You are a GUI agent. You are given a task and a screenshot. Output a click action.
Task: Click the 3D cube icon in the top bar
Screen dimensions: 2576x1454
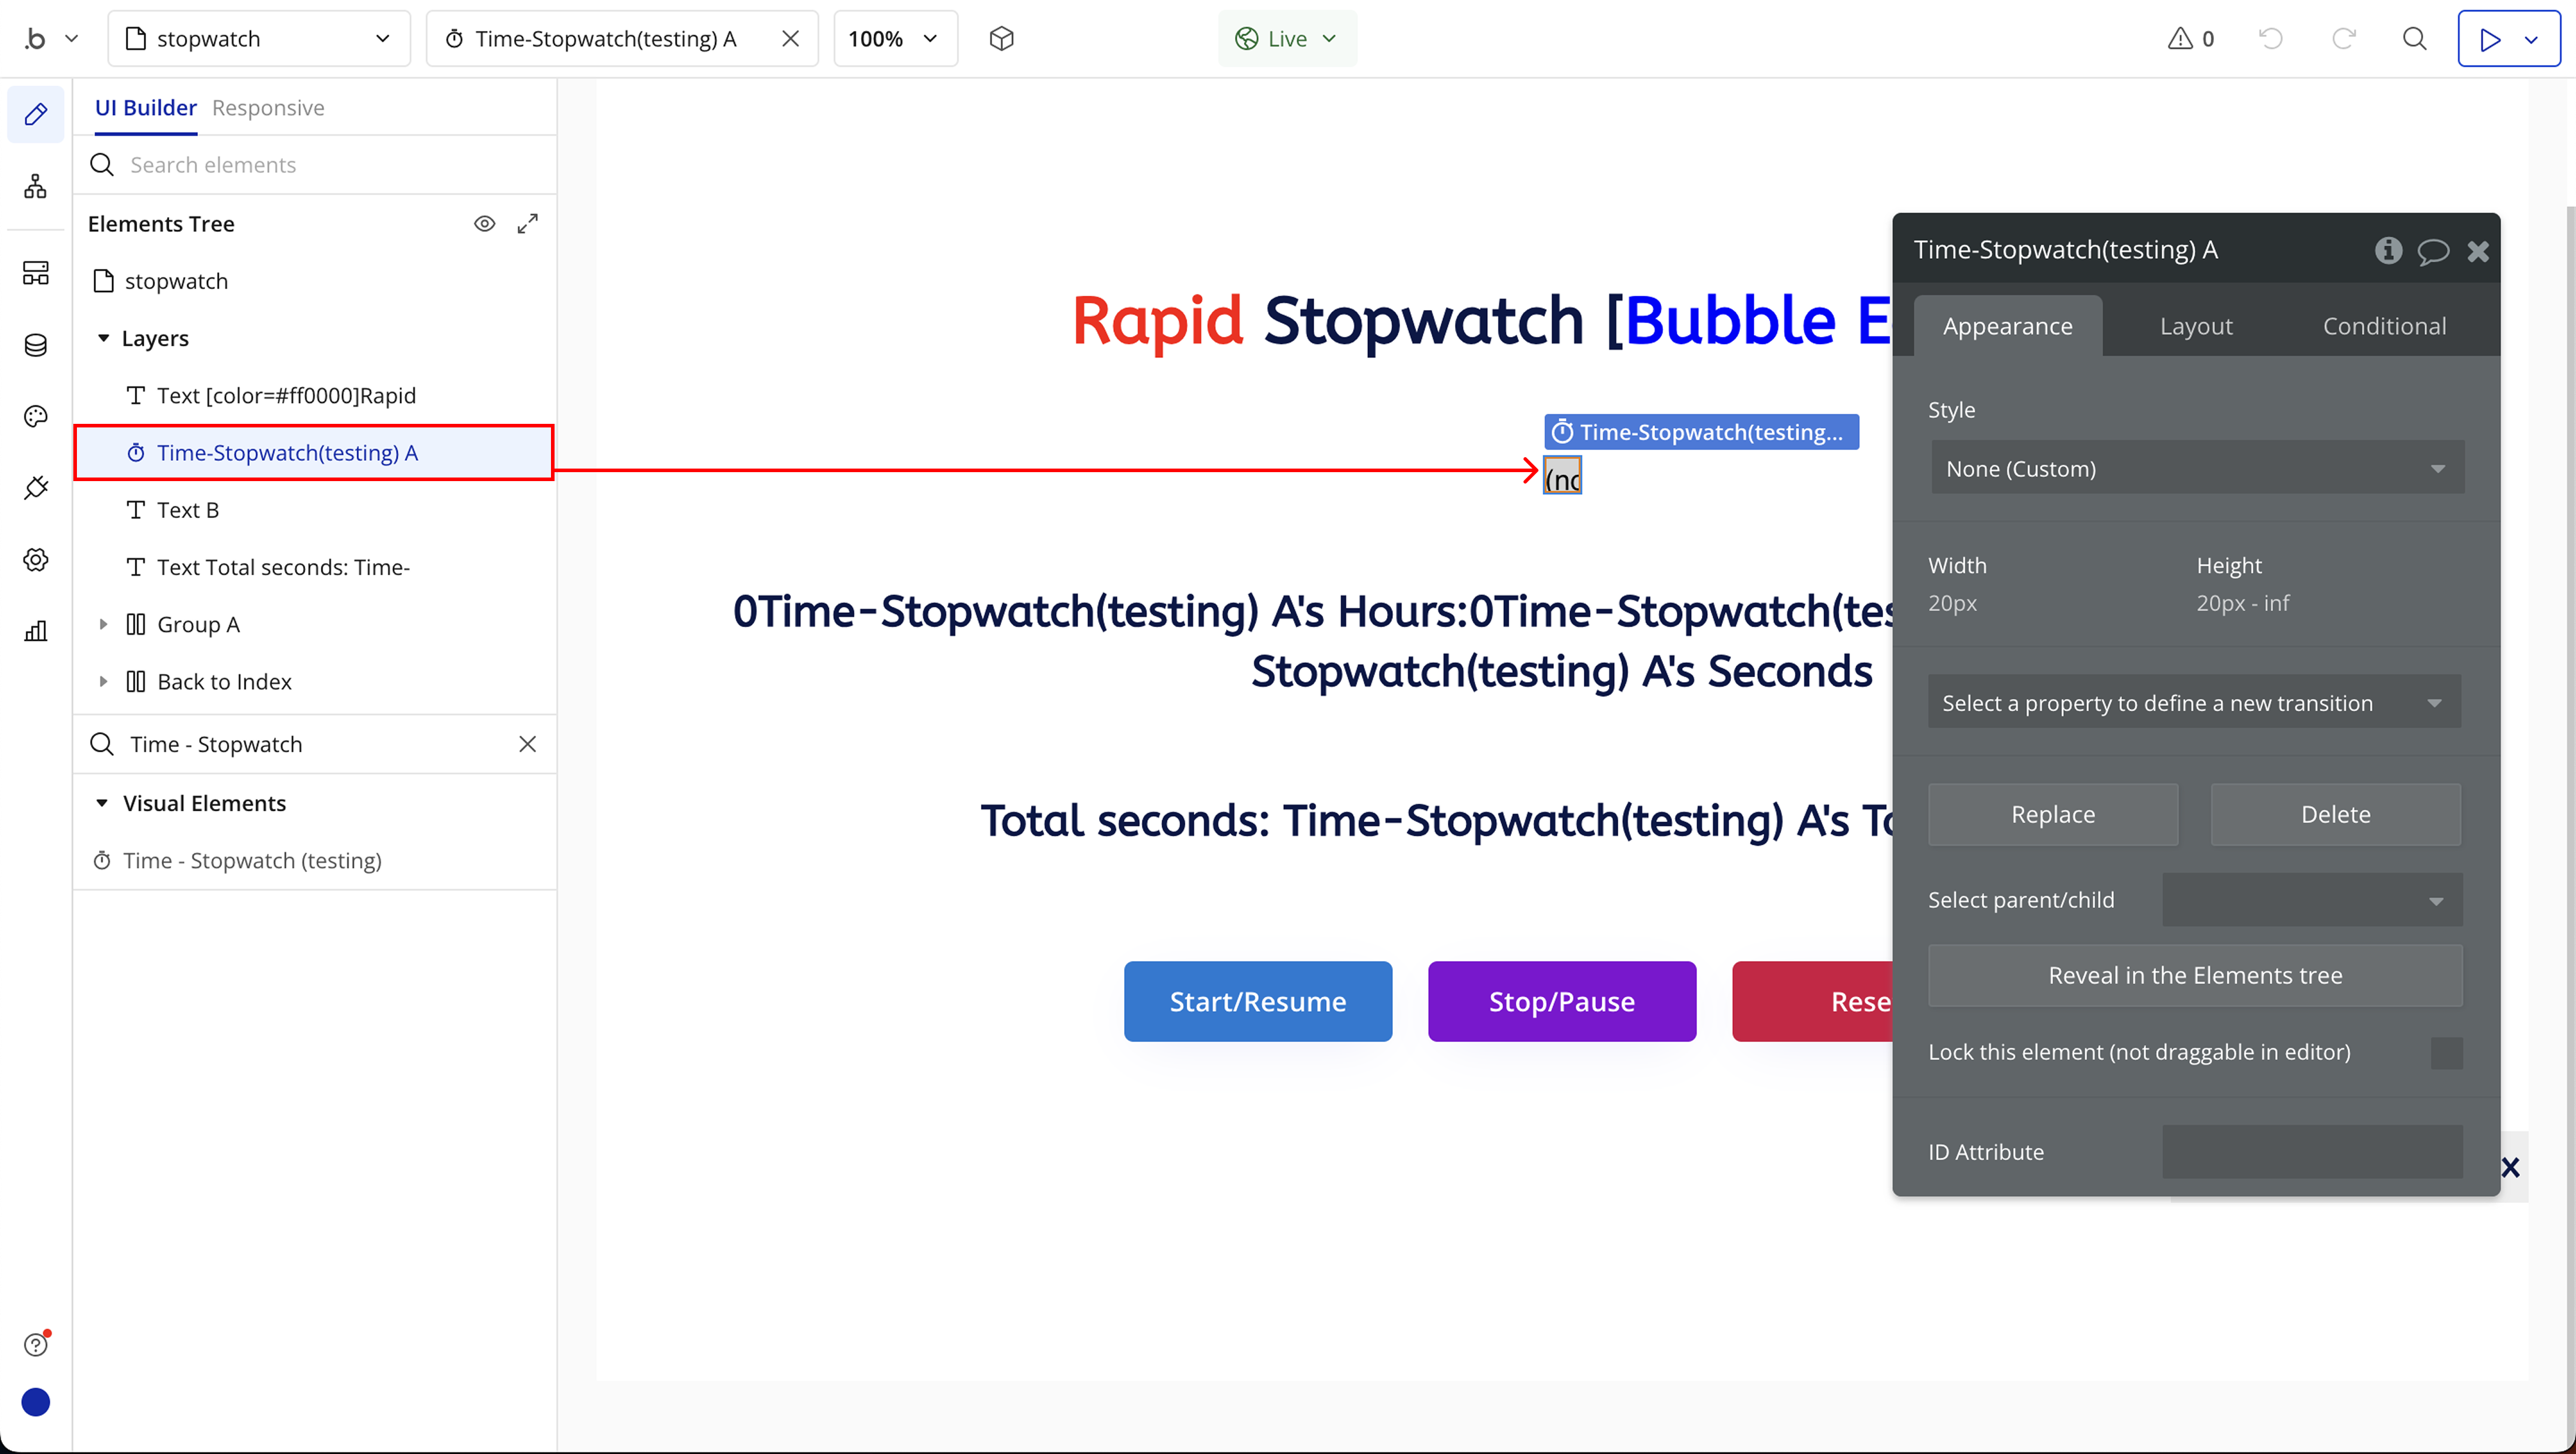(1001, 39)
